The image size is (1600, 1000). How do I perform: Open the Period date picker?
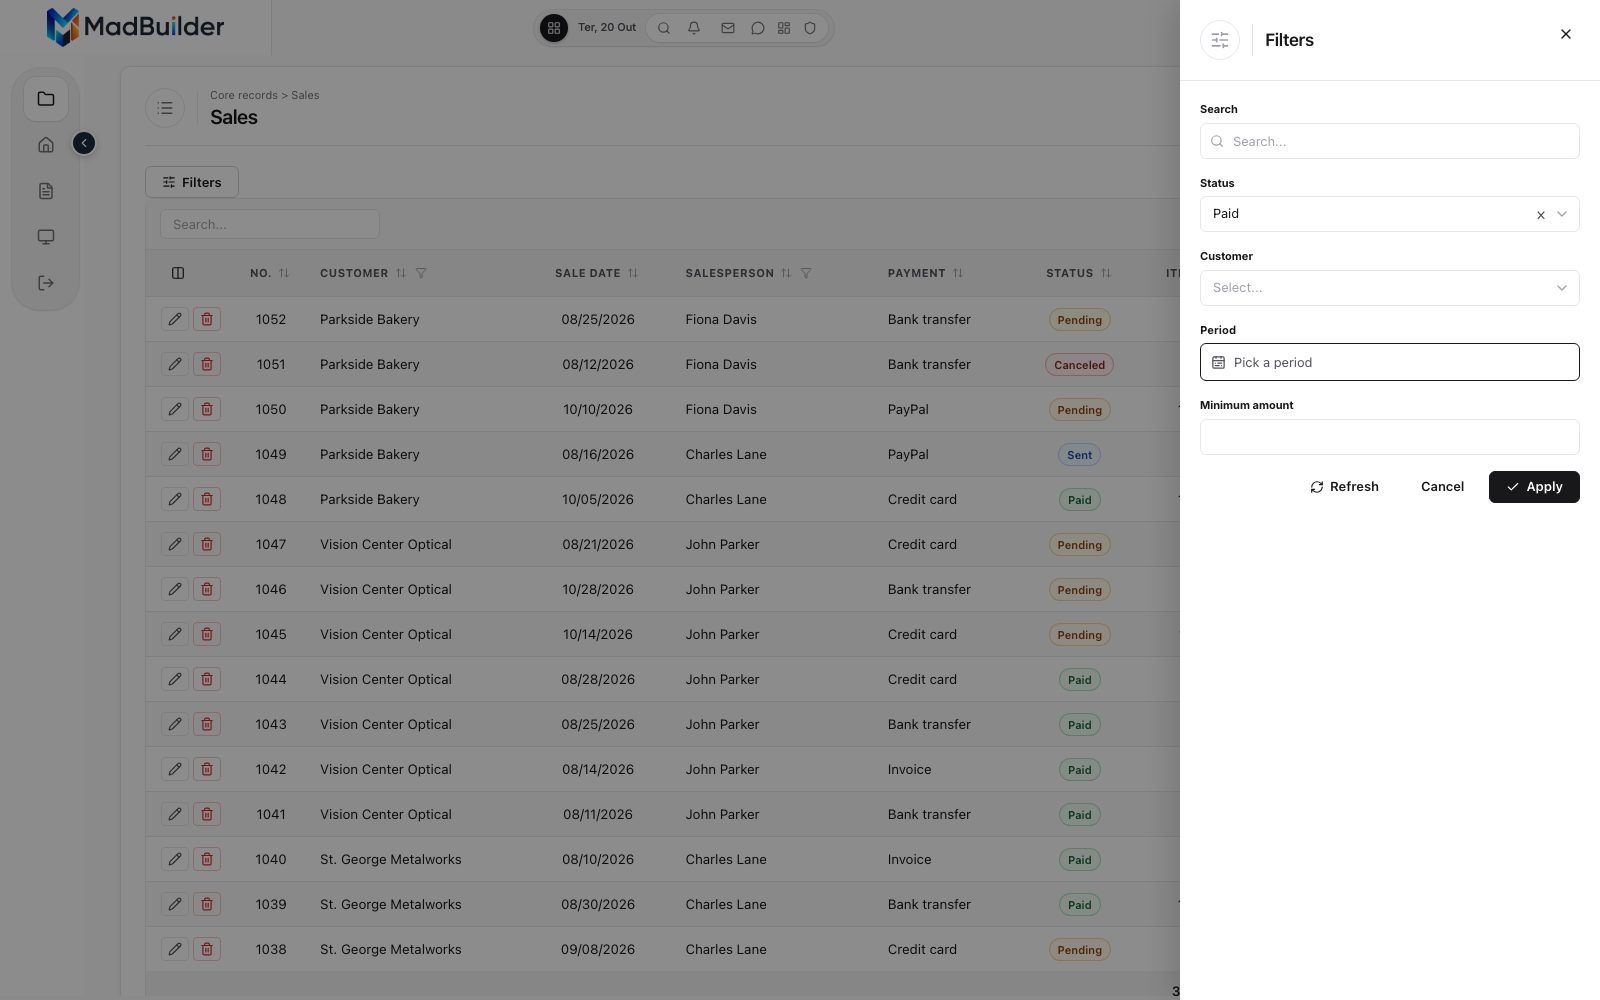pos(1389,362)
